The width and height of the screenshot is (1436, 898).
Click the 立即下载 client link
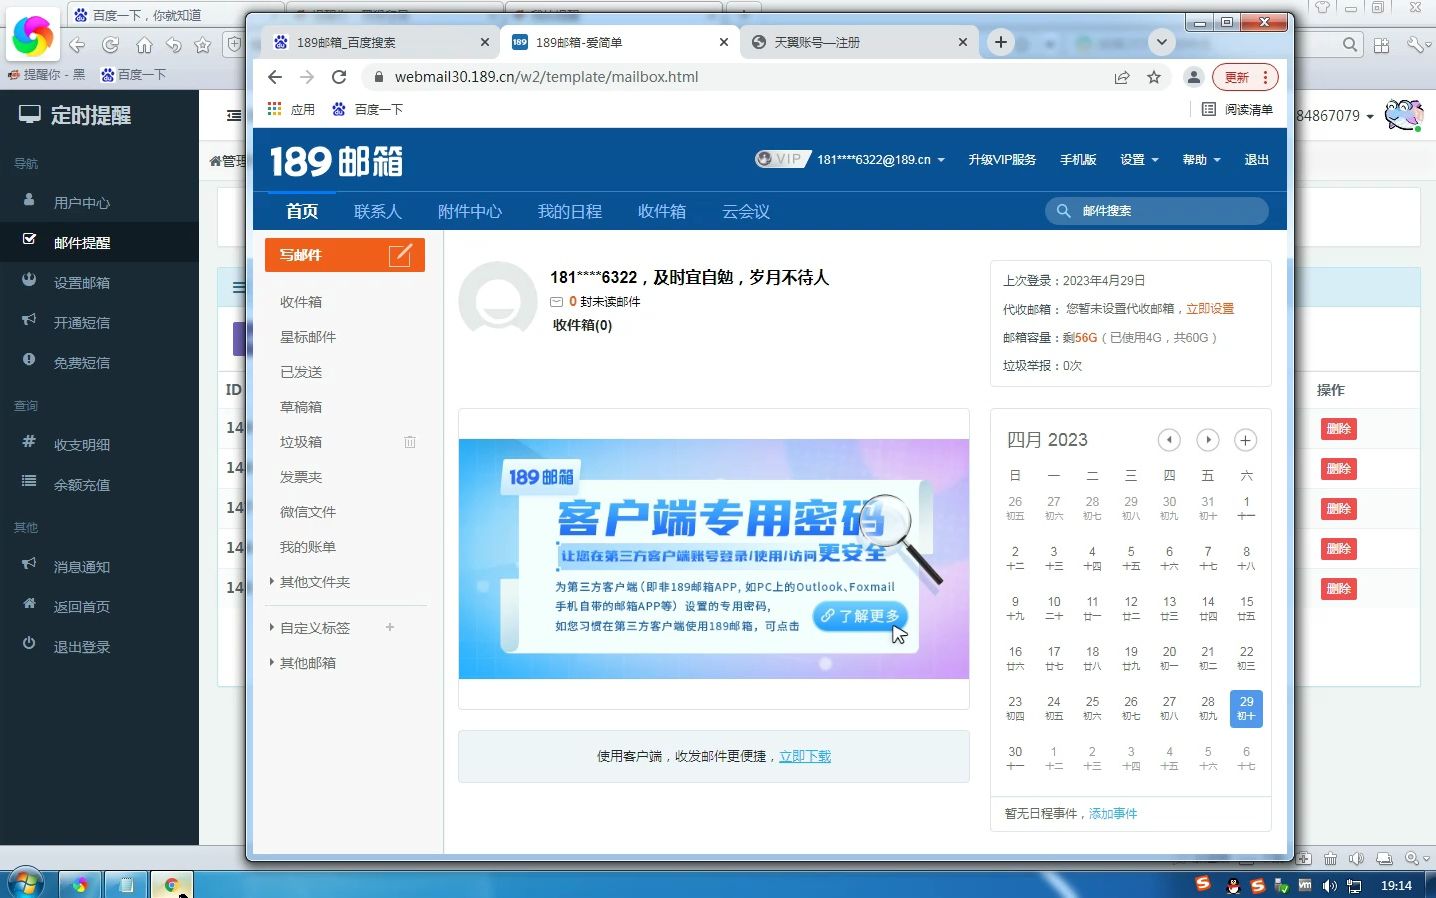pyautogui.click(x=805, y=756)
